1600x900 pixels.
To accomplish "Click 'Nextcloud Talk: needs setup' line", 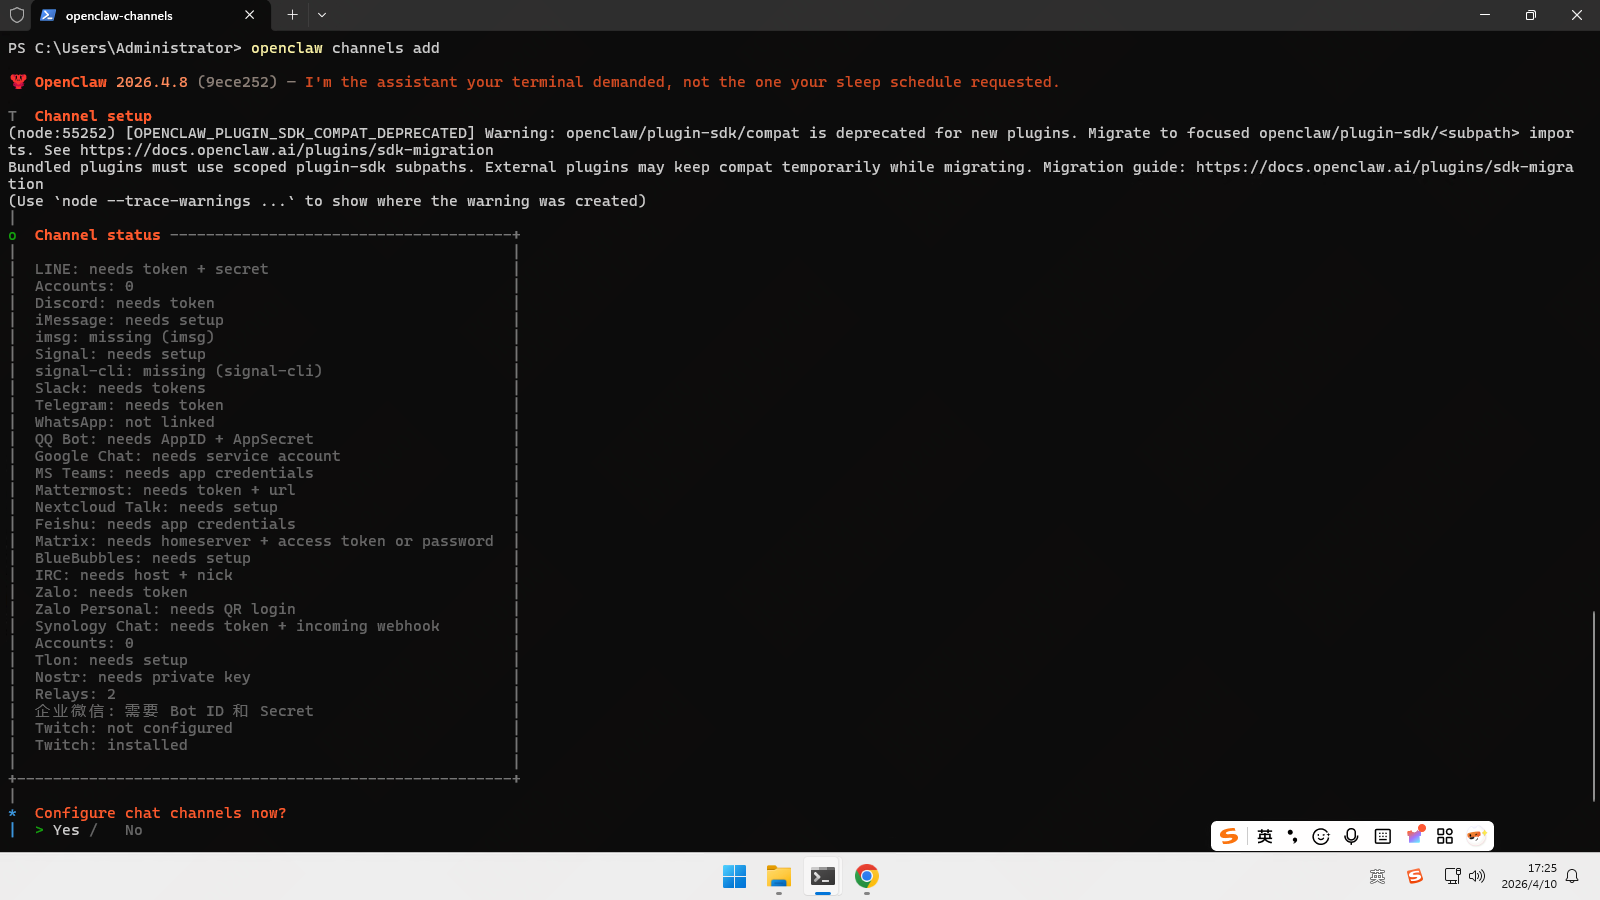I will click(x=156, y=507).
